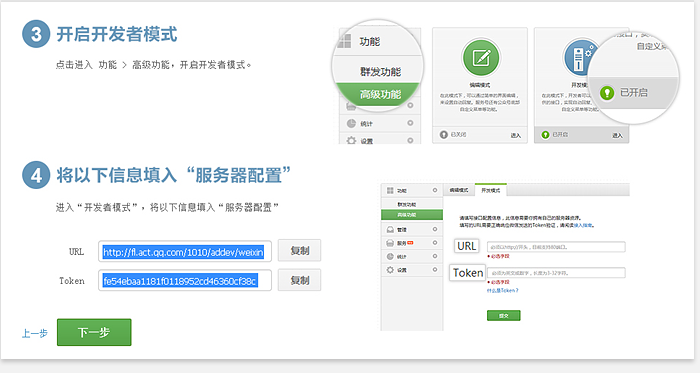Click the blue developer mode server icon
The height and width of the screenshot is (373, 700).
pyautogui.click(x=579, y=58)
